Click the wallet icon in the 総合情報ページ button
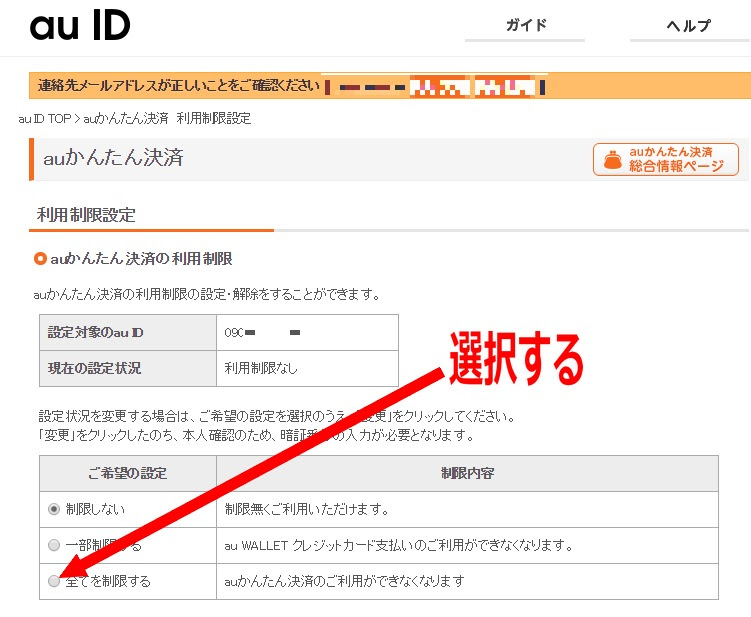The image size is (751, 617). tap(613, 160)
